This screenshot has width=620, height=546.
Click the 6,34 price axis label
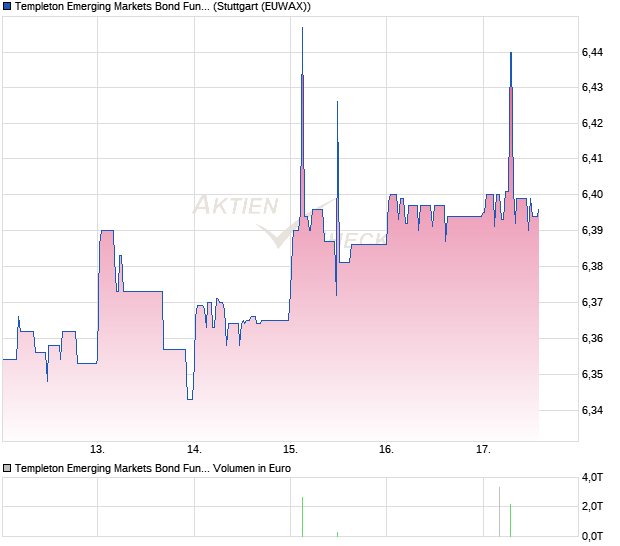point(592,410)
